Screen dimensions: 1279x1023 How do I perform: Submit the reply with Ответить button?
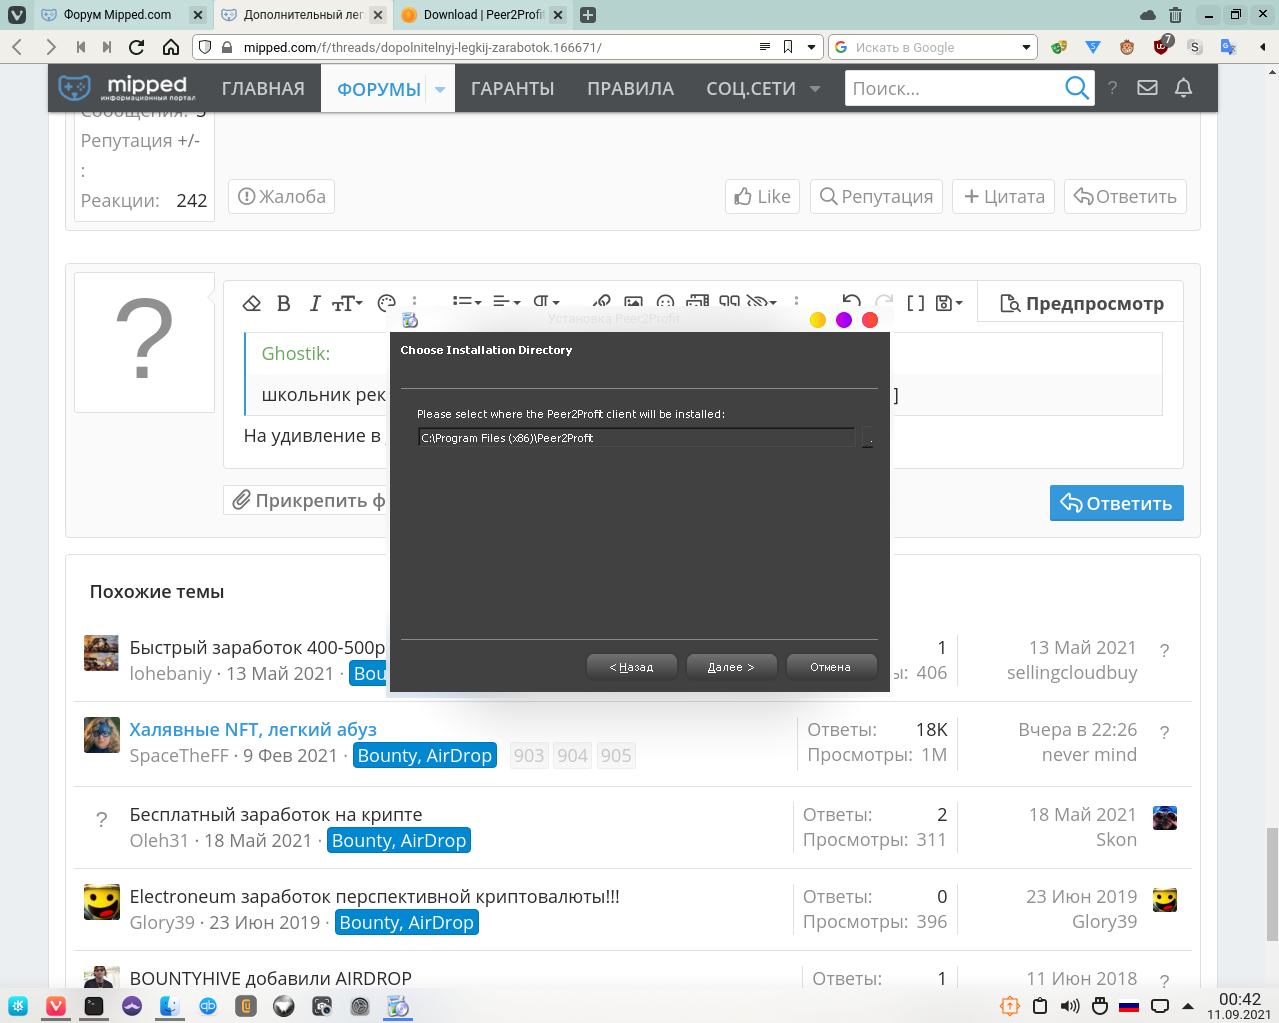pos(1116,503)
